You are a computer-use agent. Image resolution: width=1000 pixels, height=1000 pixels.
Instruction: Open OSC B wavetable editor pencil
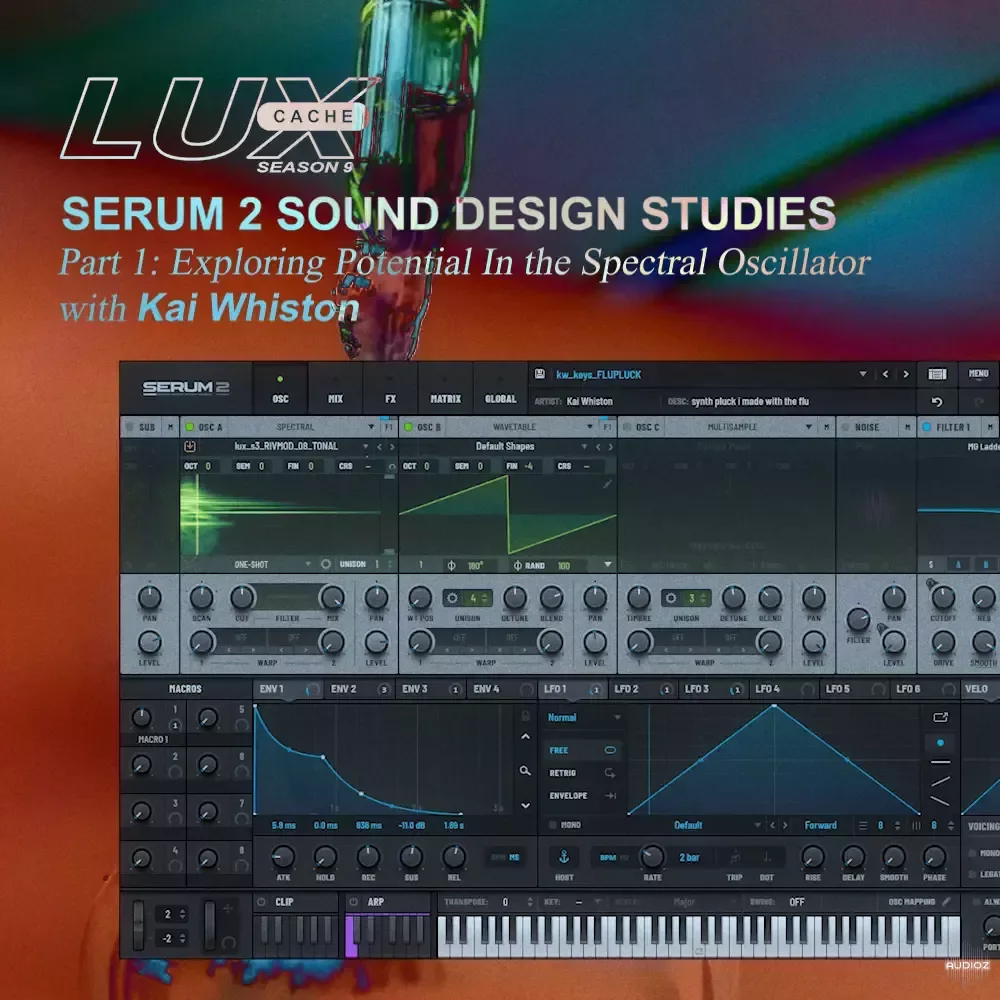tap(607, 485)
